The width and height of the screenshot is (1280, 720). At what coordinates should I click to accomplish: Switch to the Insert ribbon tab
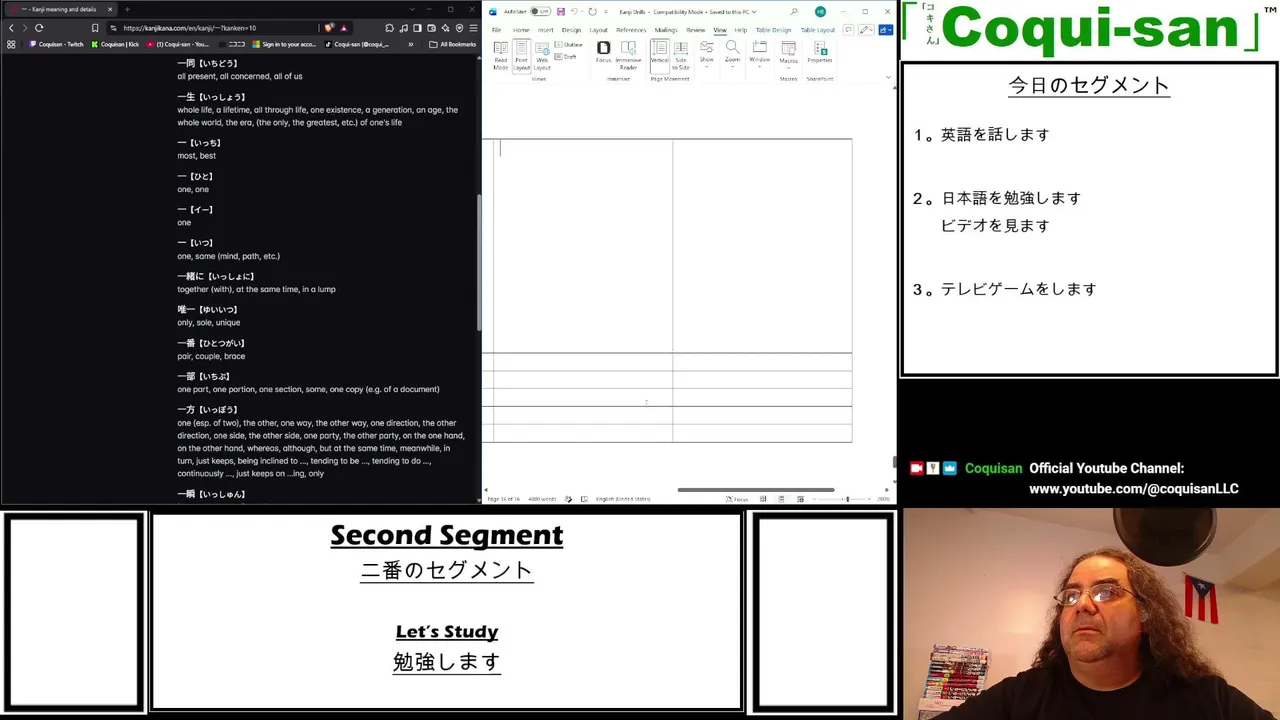[545, 30]
